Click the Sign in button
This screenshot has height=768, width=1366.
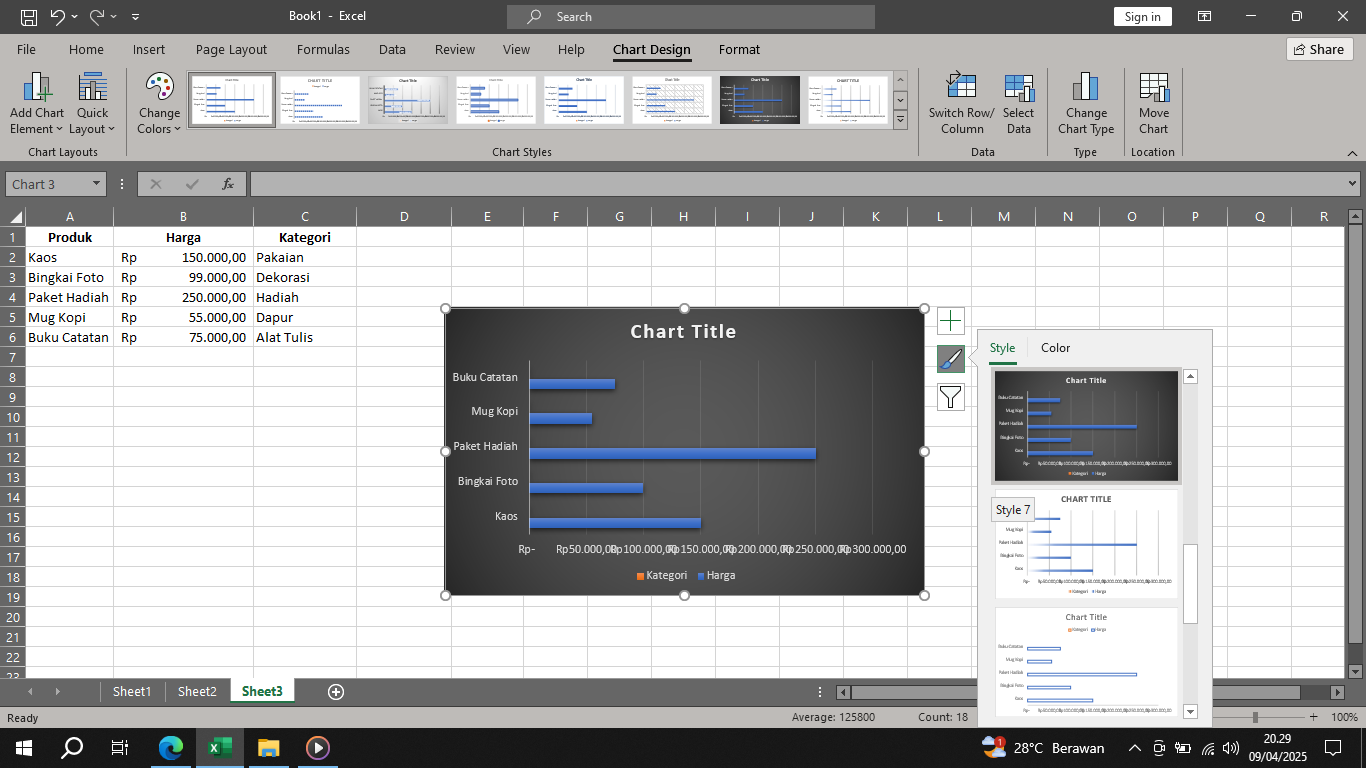click(1142, 16)
